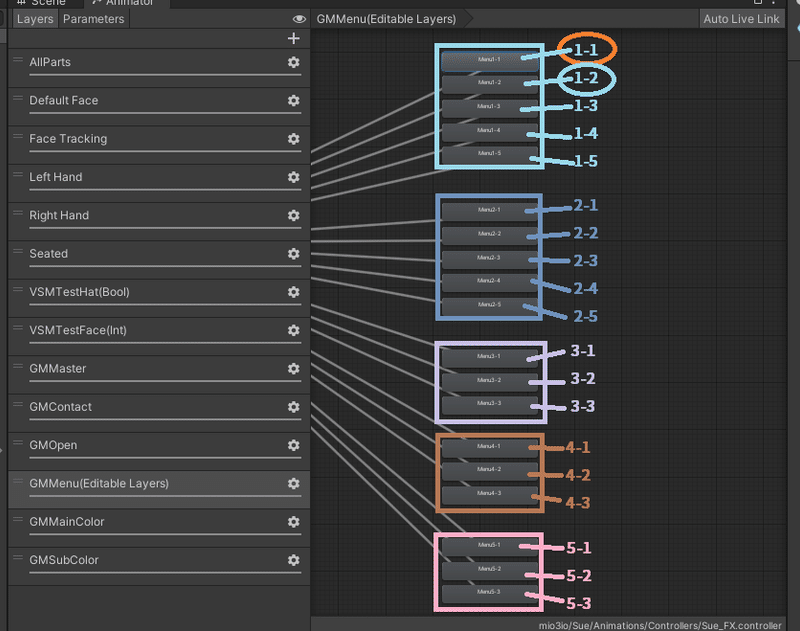Select the Menu2-4 state node
Viewport: 800px width, 631px height.
(490, 282)
